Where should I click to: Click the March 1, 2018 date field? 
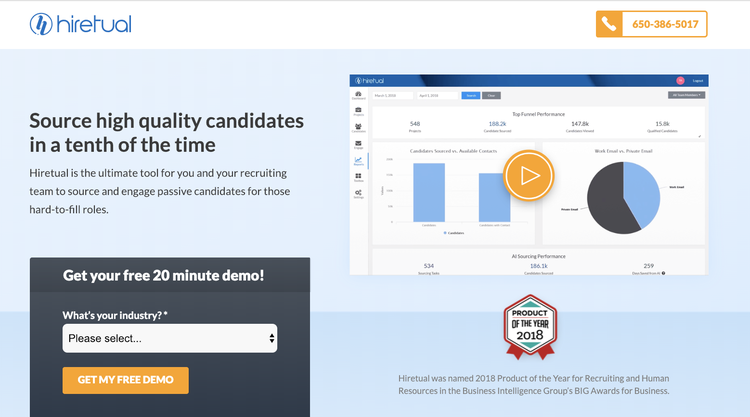point(393,96)
